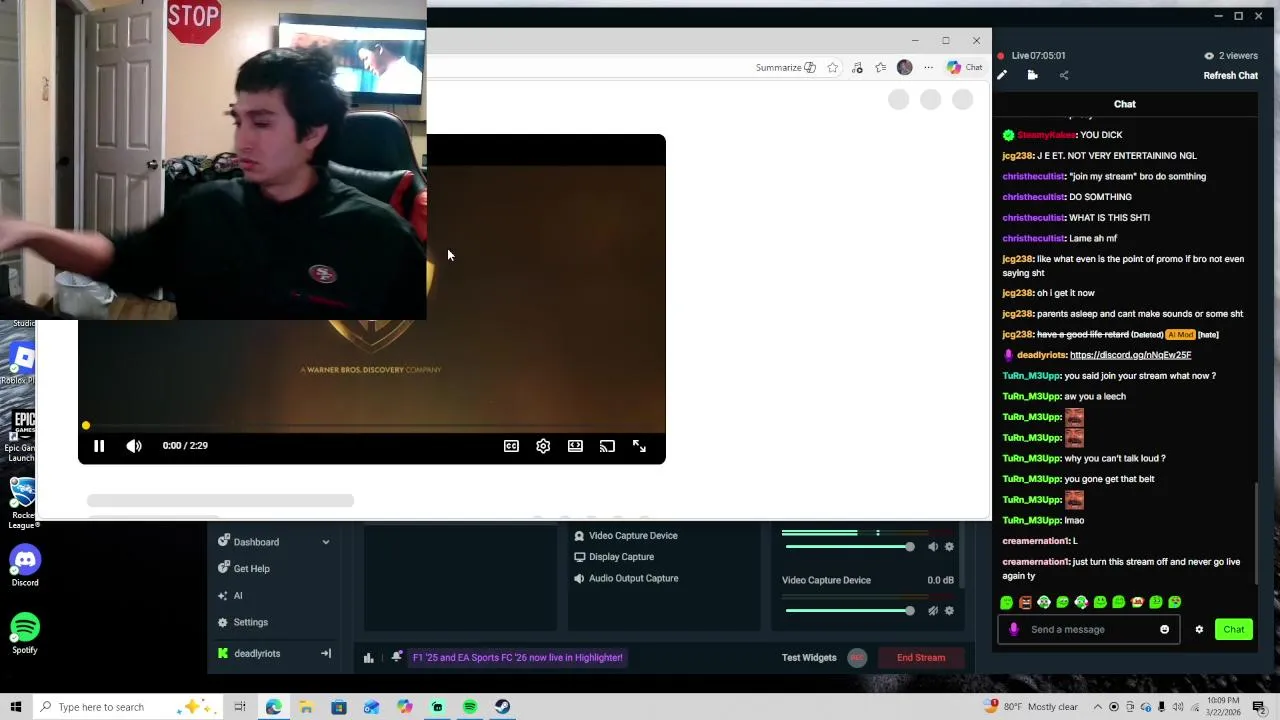Open favorites list in browser toolbar
1280x720 pixels.
click(x=880, y=68)
